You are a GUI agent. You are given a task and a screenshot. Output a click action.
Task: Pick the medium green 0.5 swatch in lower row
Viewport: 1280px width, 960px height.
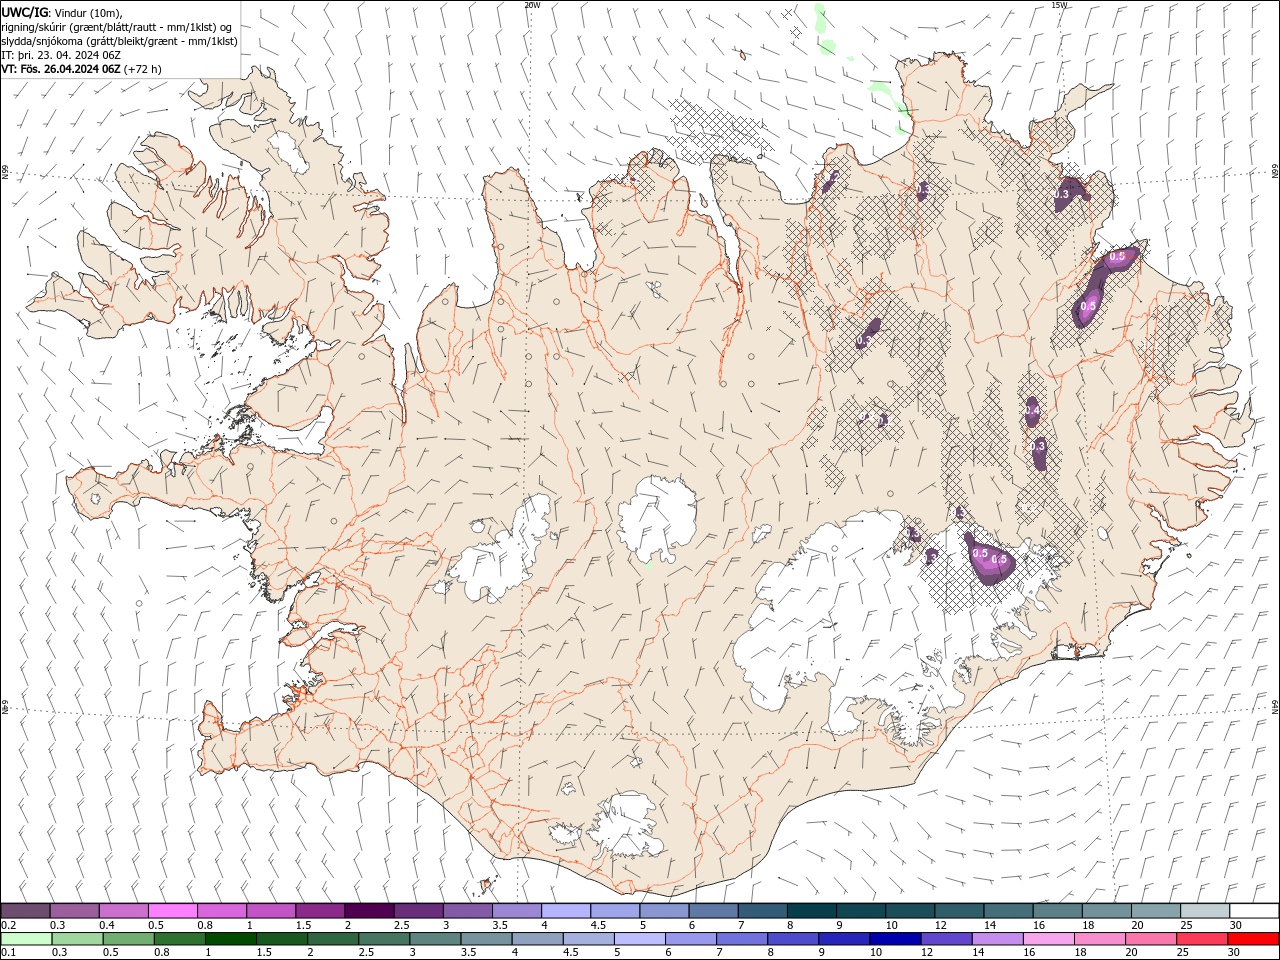coord(128,939)
